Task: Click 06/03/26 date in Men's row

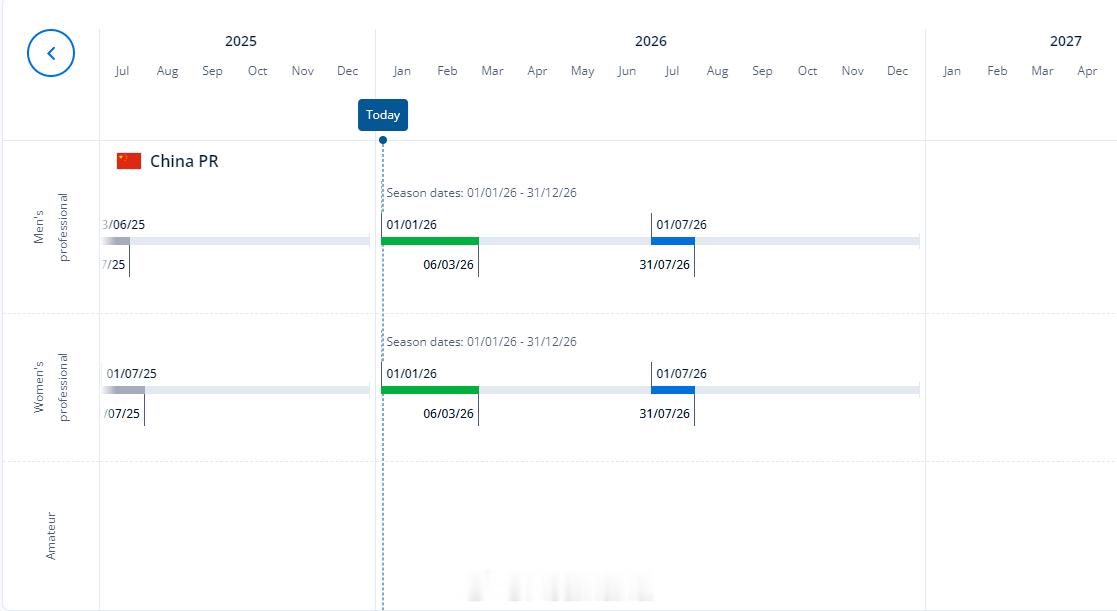Action: (x=448, y=264)
